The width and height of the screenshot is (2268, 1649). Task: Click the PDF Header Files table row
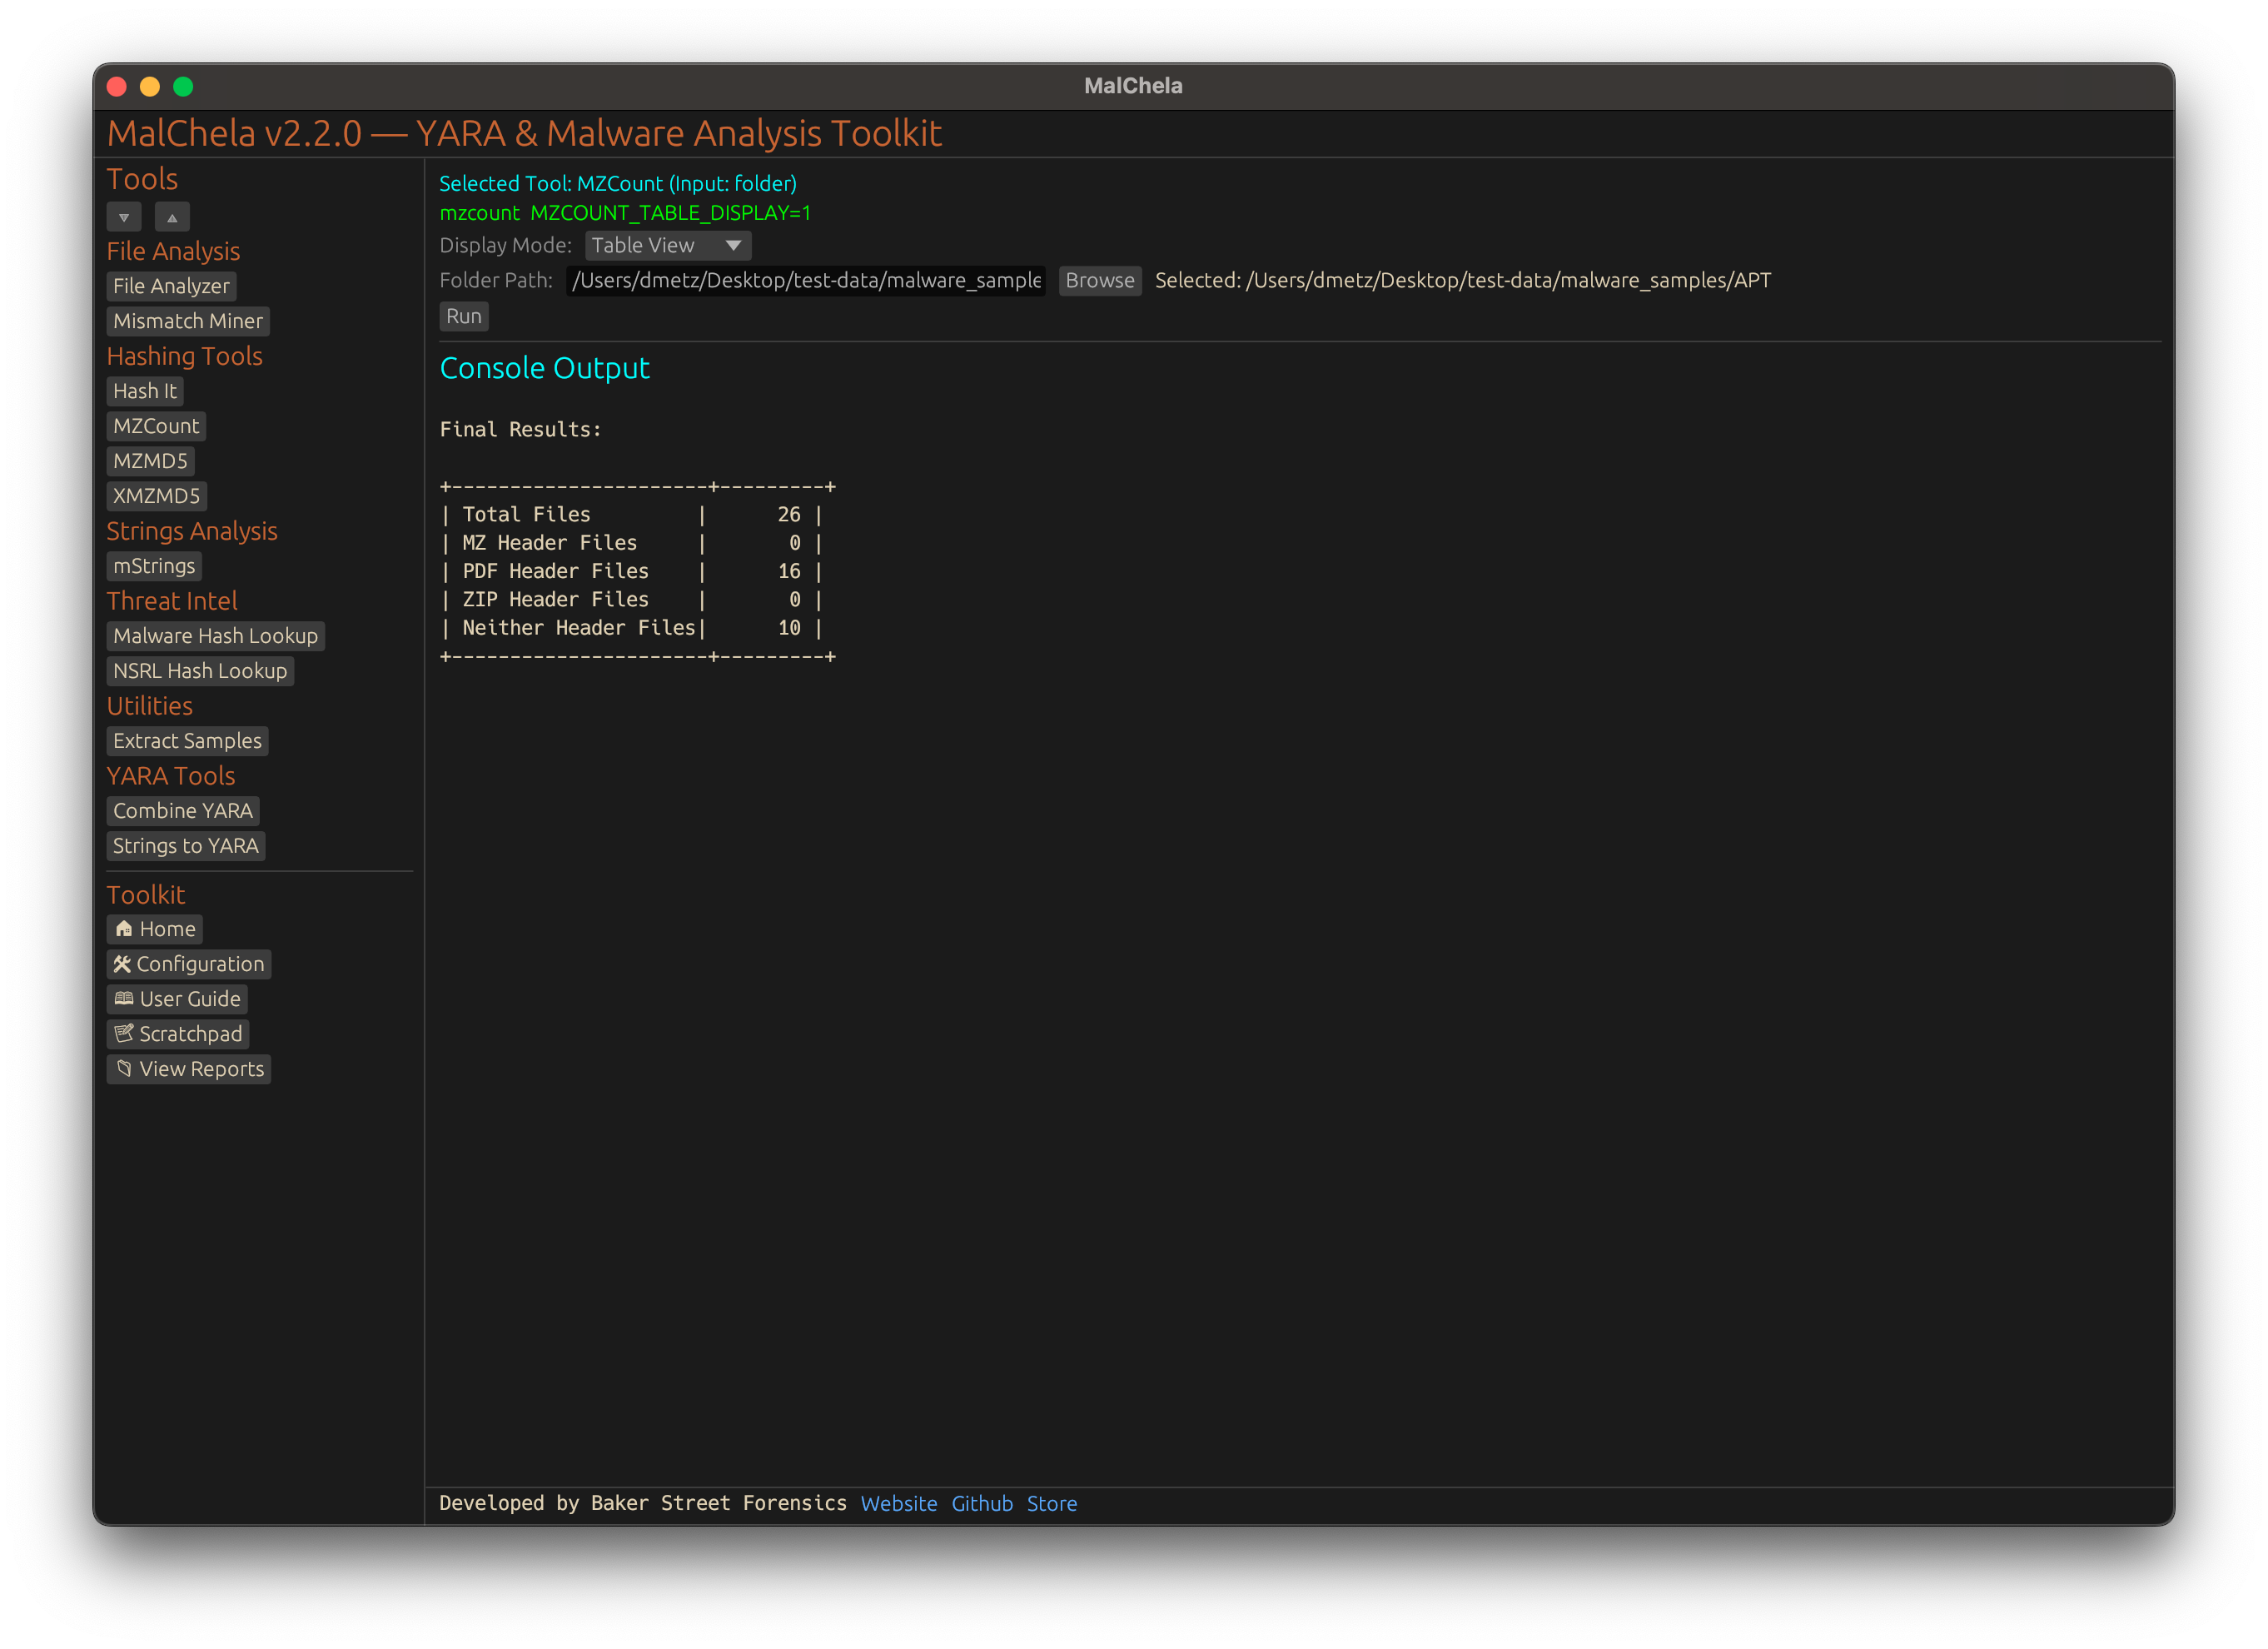pos(631,571)
